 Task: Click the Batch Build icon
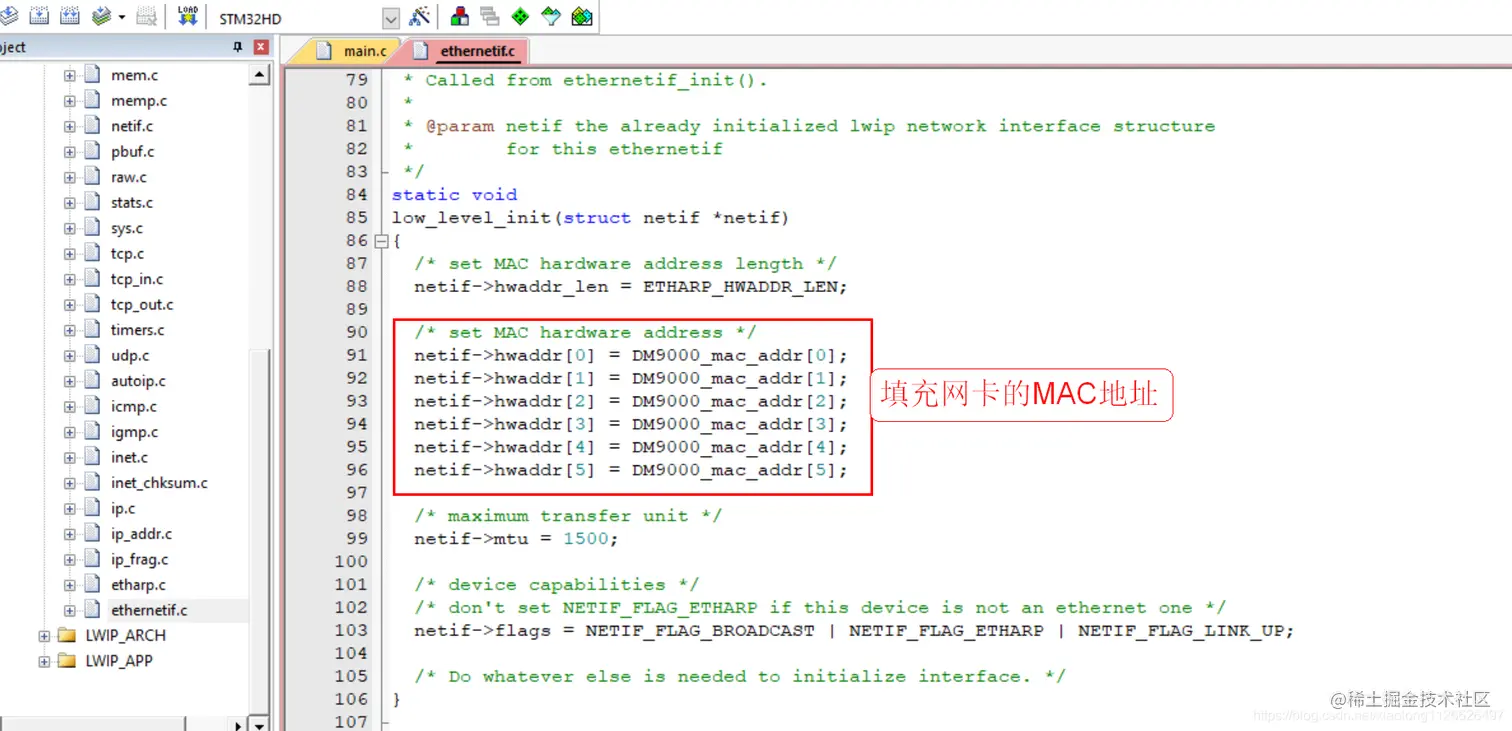tap(101, 16)
